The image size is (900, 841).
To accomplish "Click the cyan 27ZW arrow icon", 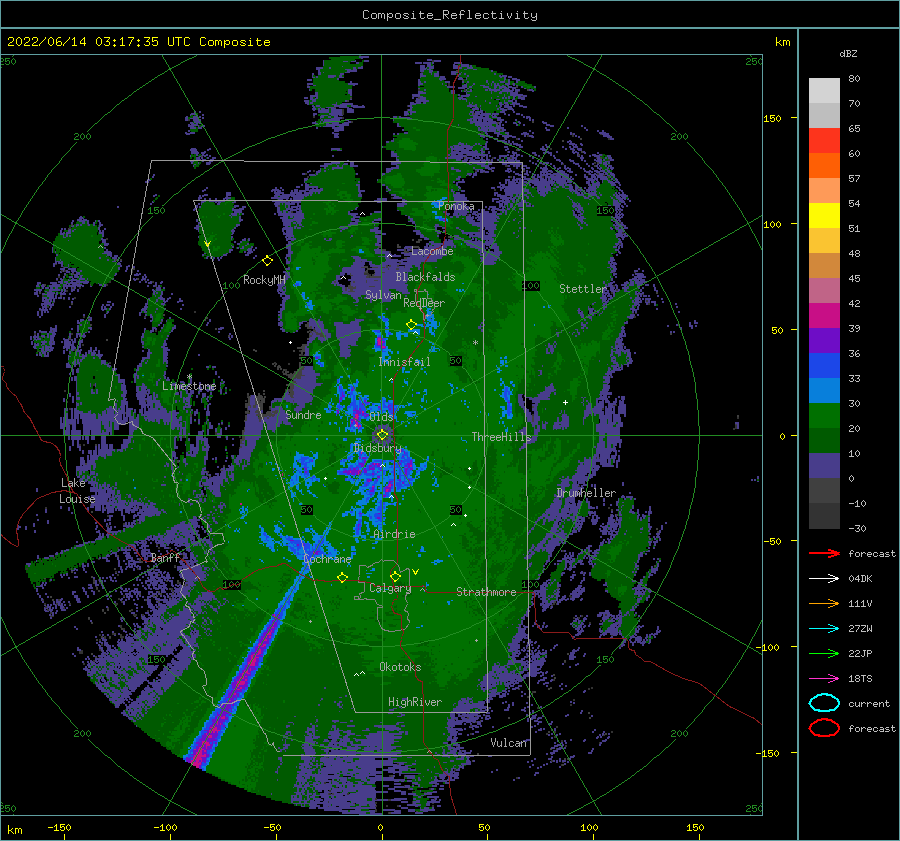I will pos(824,629).
